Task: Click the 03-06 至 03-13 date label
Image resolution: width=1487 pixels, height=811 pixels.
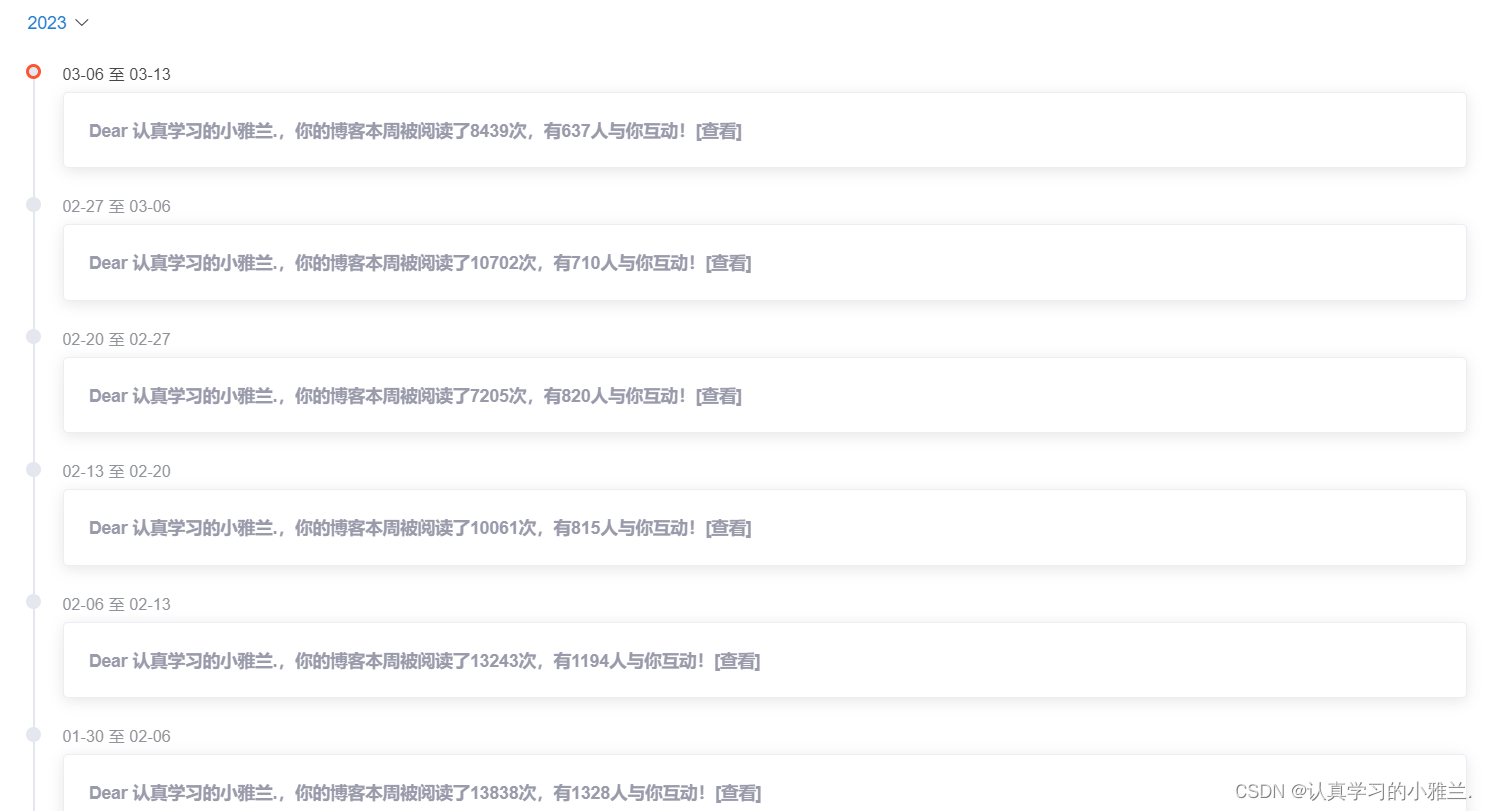Action: pyautogui.click(x=116, y=75)
